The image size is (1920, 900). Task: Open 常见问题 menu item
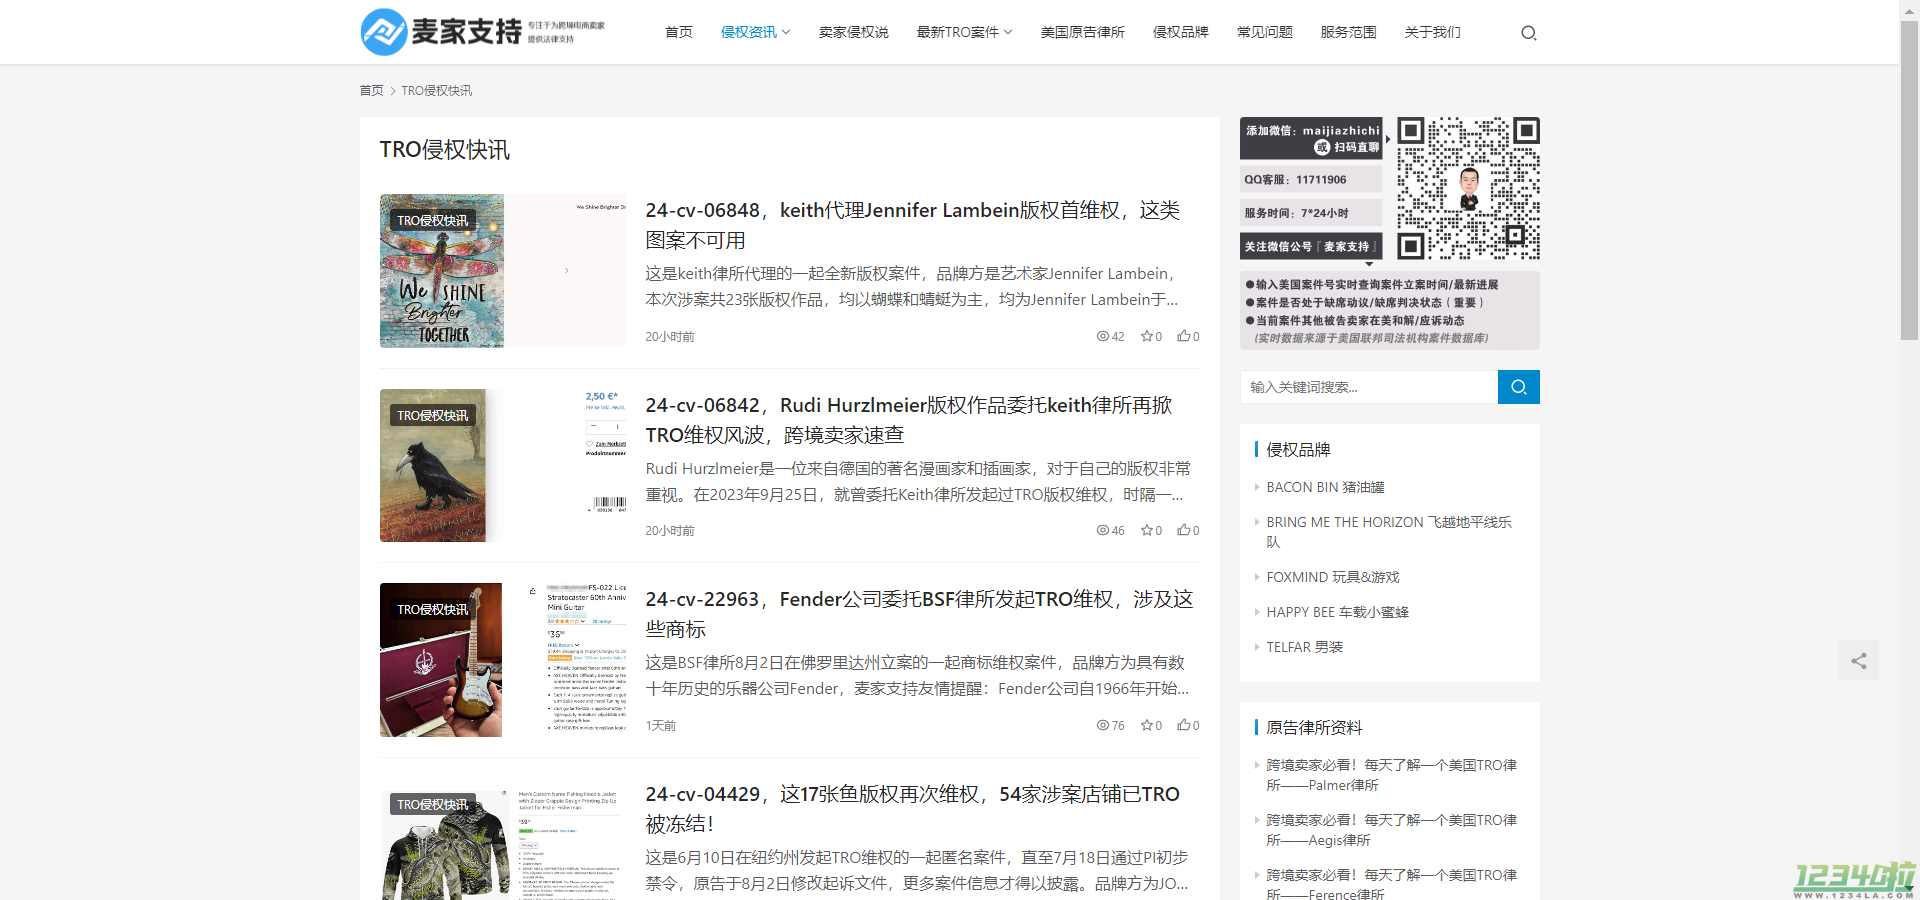(x=1264, y=32)
